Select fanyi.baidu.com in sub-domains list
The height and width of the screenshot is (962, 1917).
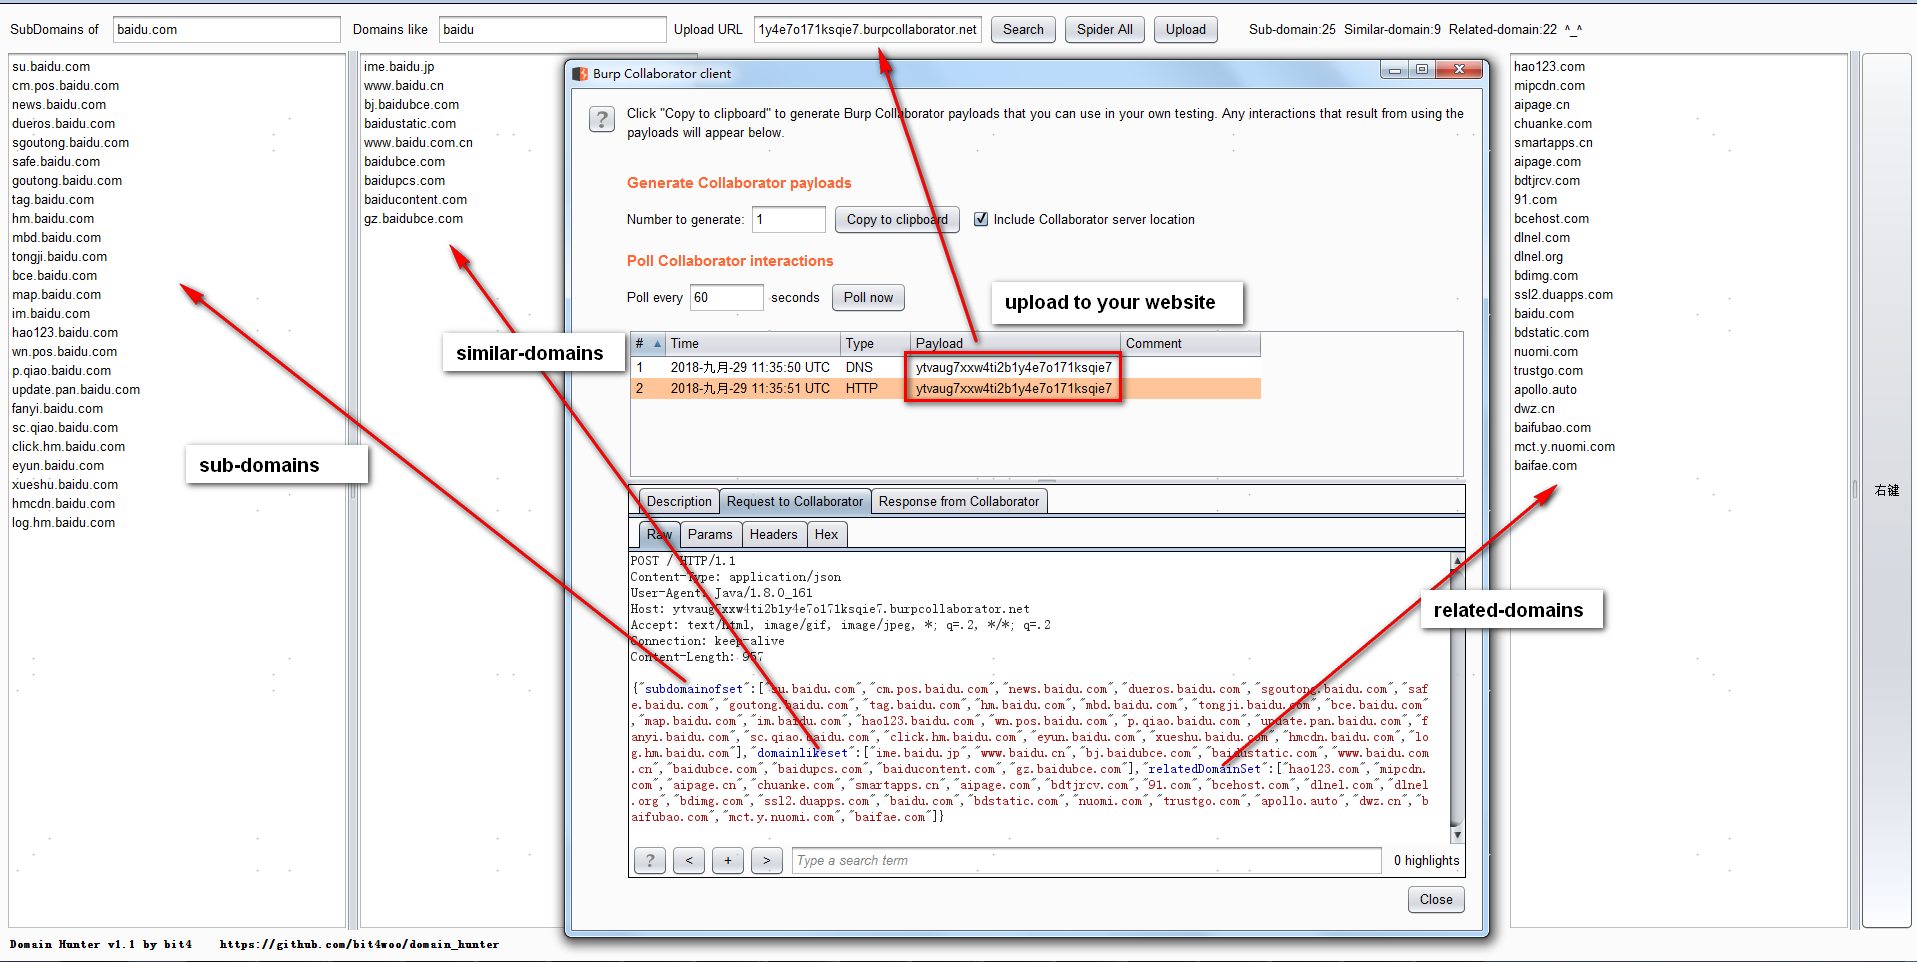(x=57, y=408)
